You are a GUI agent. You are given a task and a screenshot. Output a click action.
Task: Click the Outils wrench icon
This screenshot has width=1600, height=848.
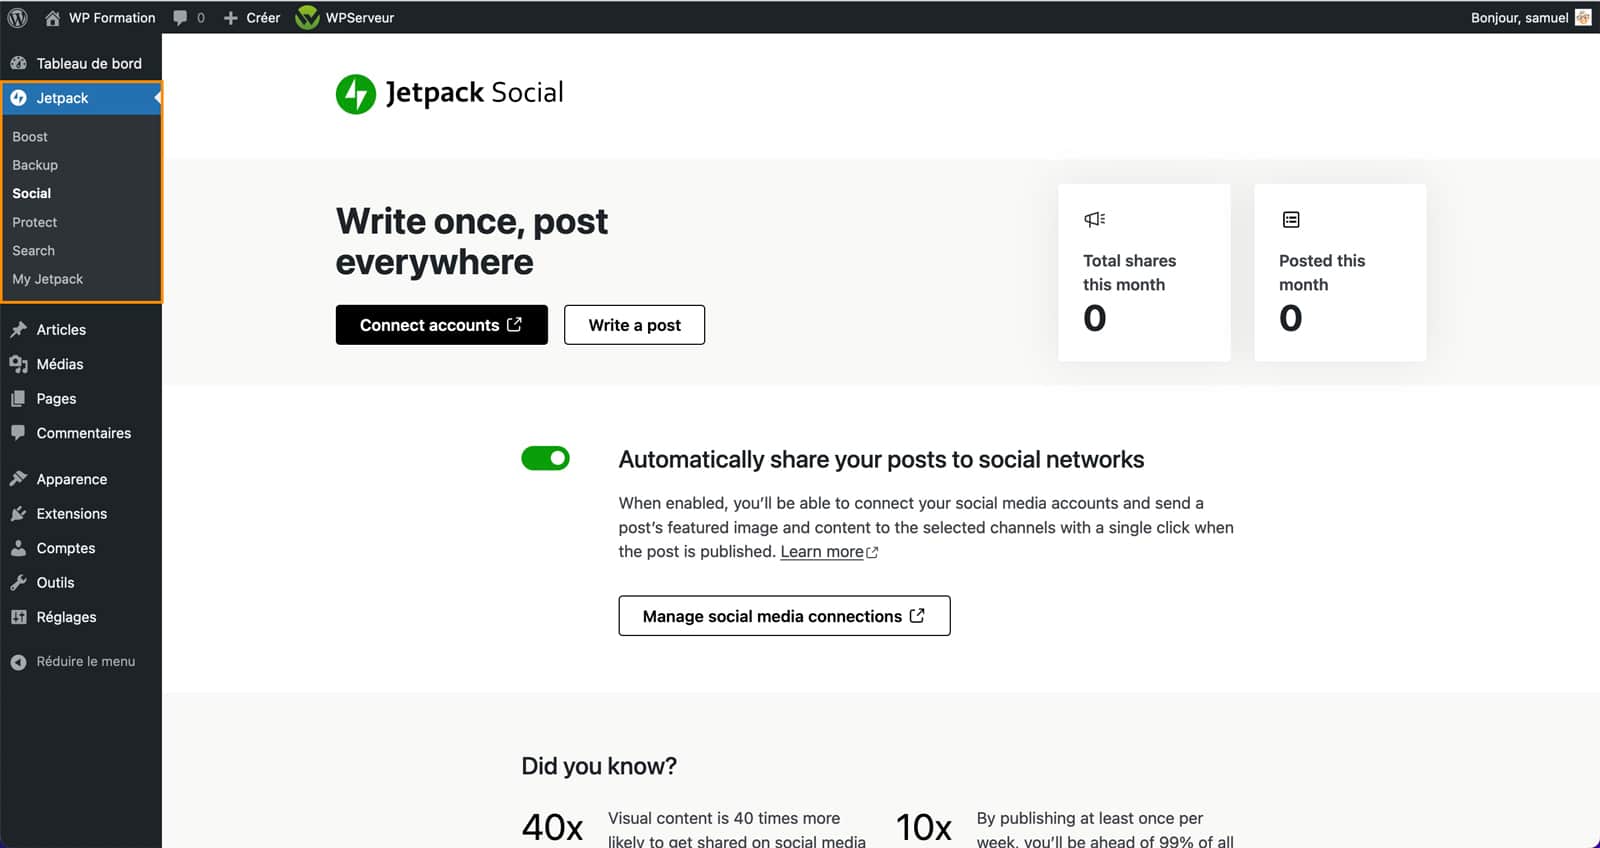(x=18, y=582)
